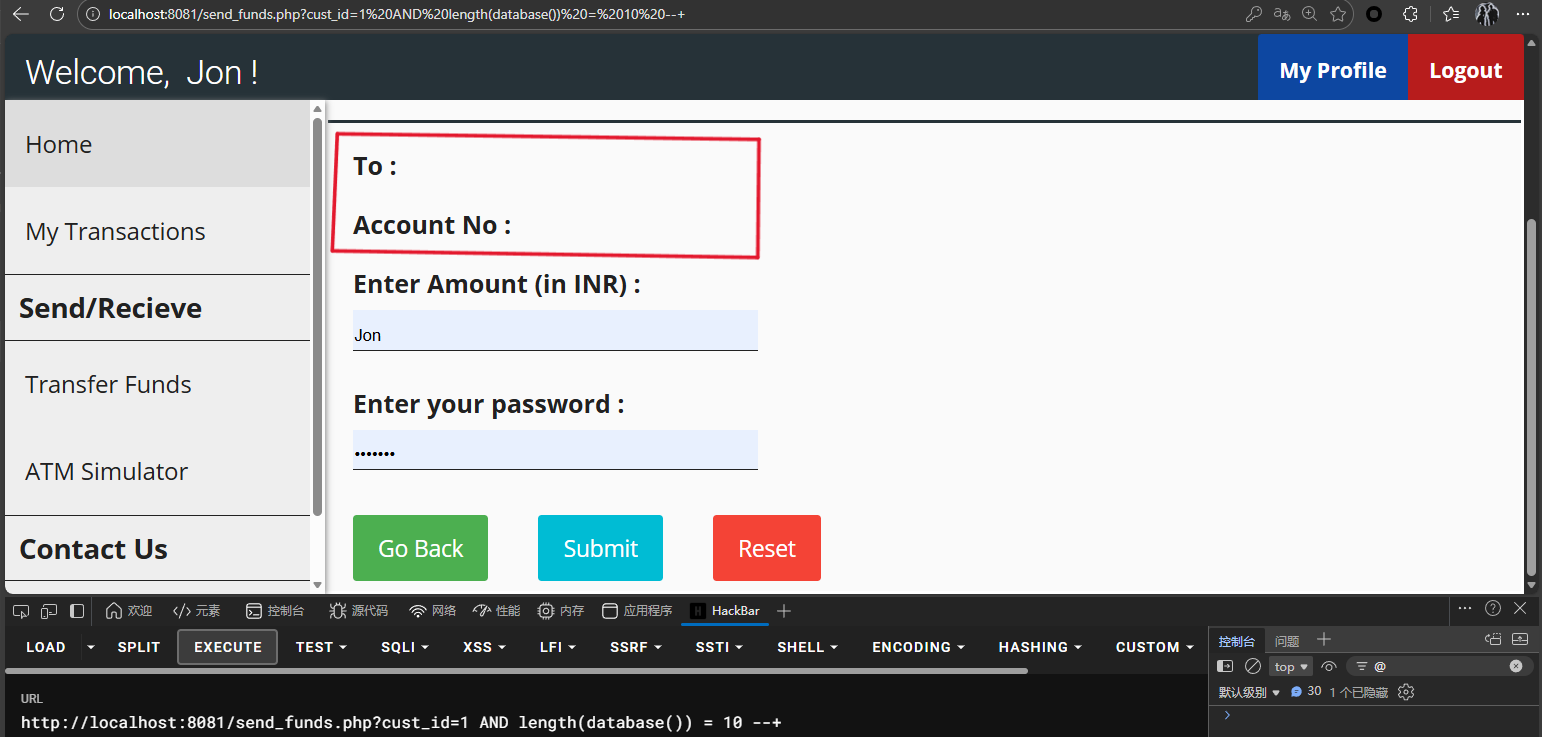Click the inspect element picker icon in DevTools
Screen dimensions: 1542x737
[x=21, y=611]
